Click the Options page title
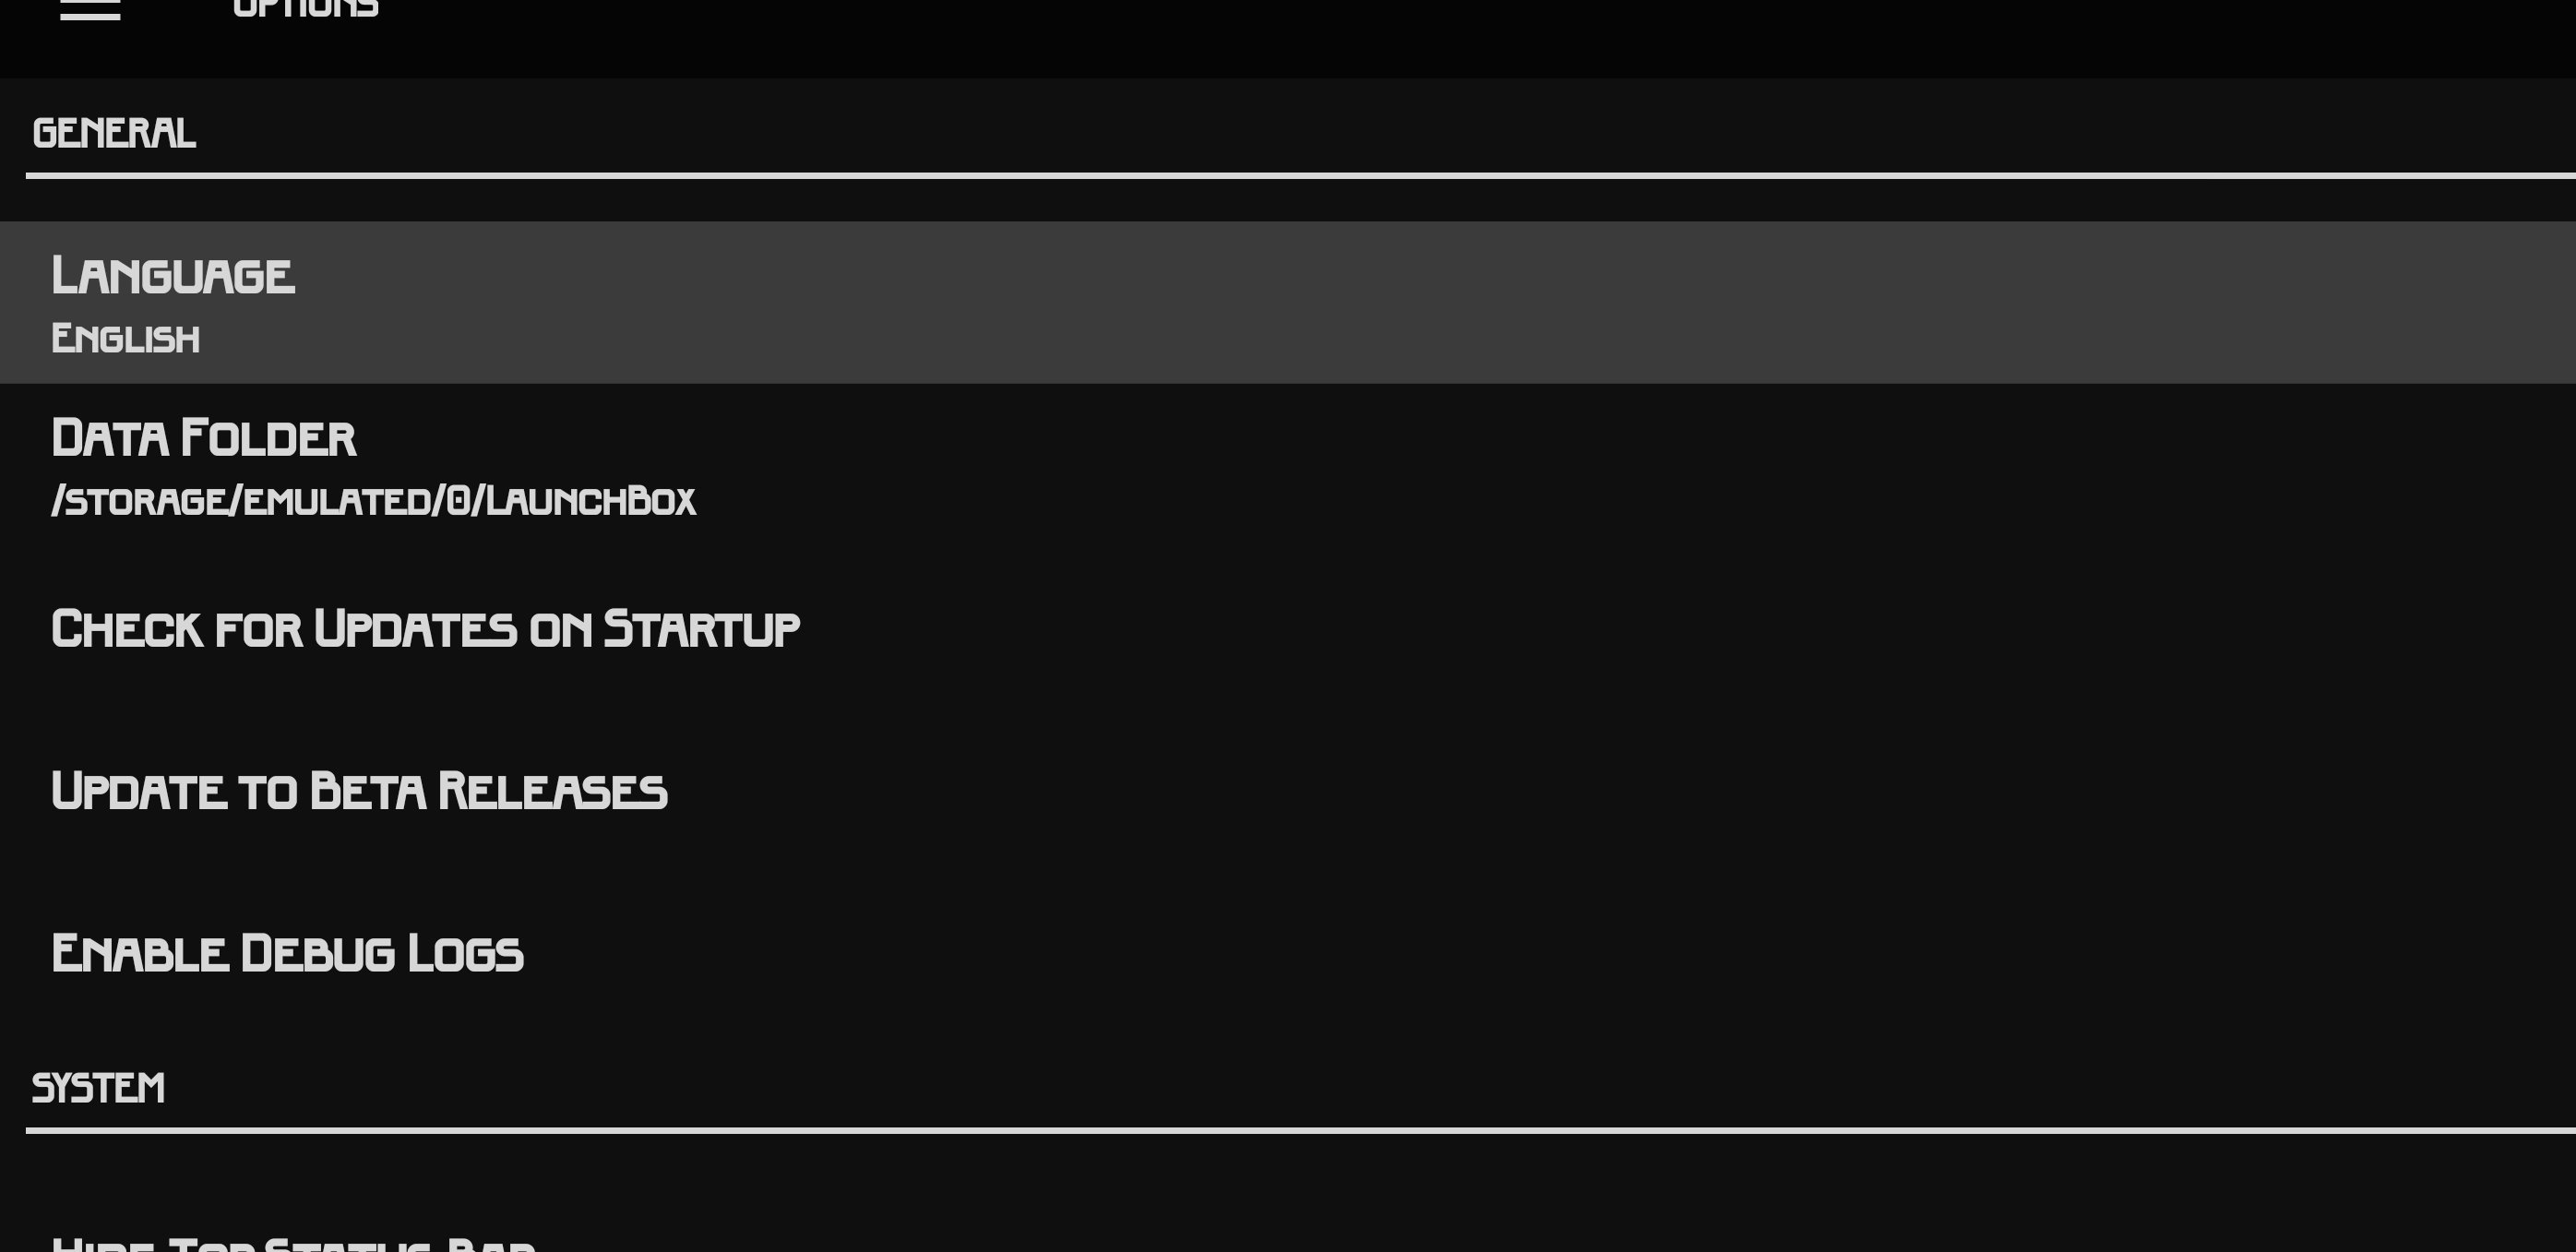 click(x=306, y=9)
